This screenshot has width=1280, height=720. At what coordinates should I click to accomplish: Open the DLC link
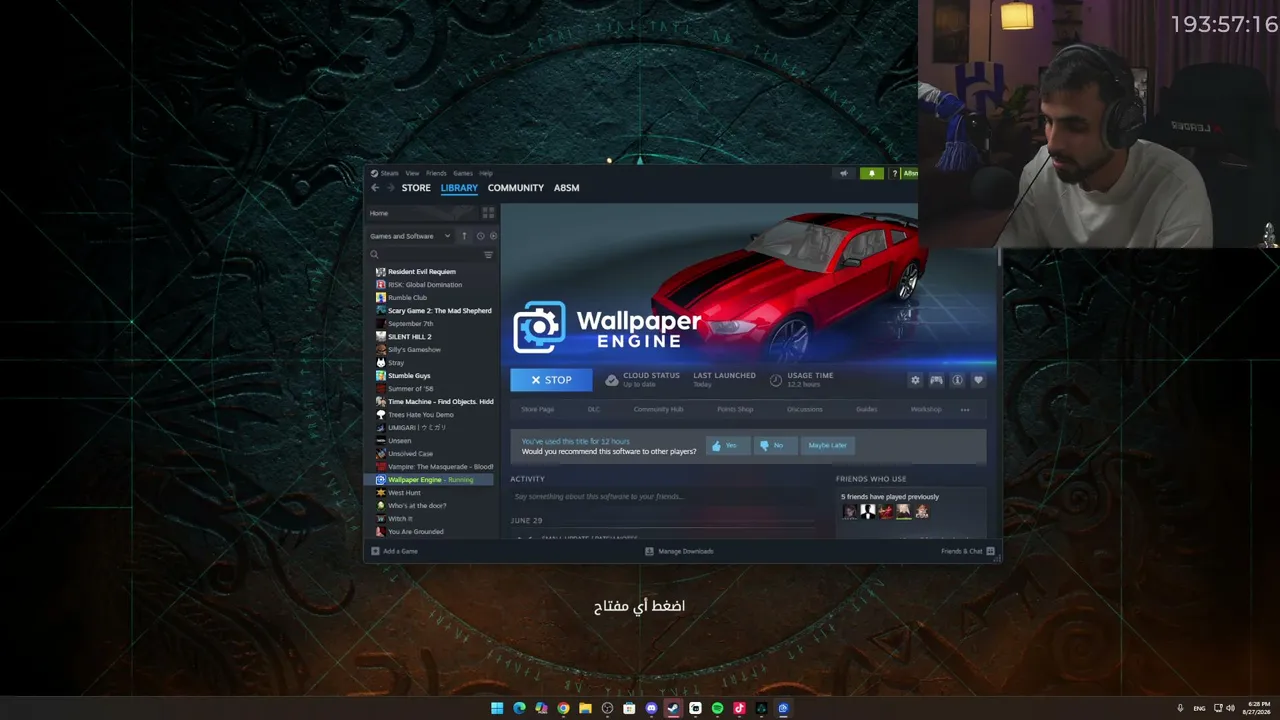[x=594, y=409]
